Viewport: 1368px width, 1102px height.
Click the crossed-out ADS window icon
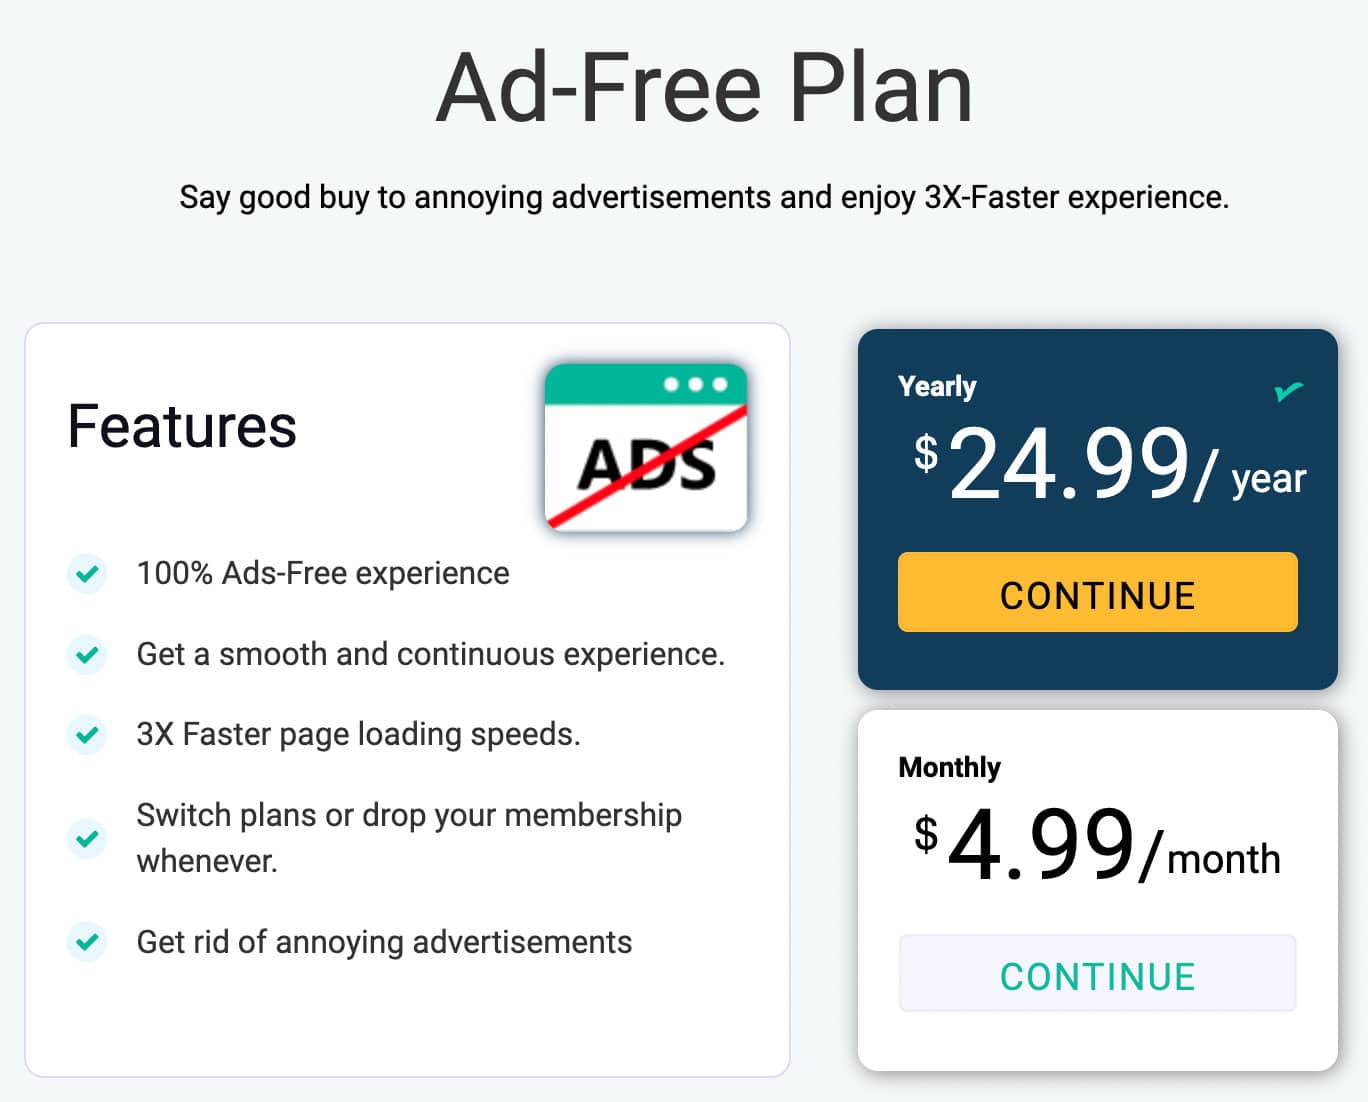point(646,447)
